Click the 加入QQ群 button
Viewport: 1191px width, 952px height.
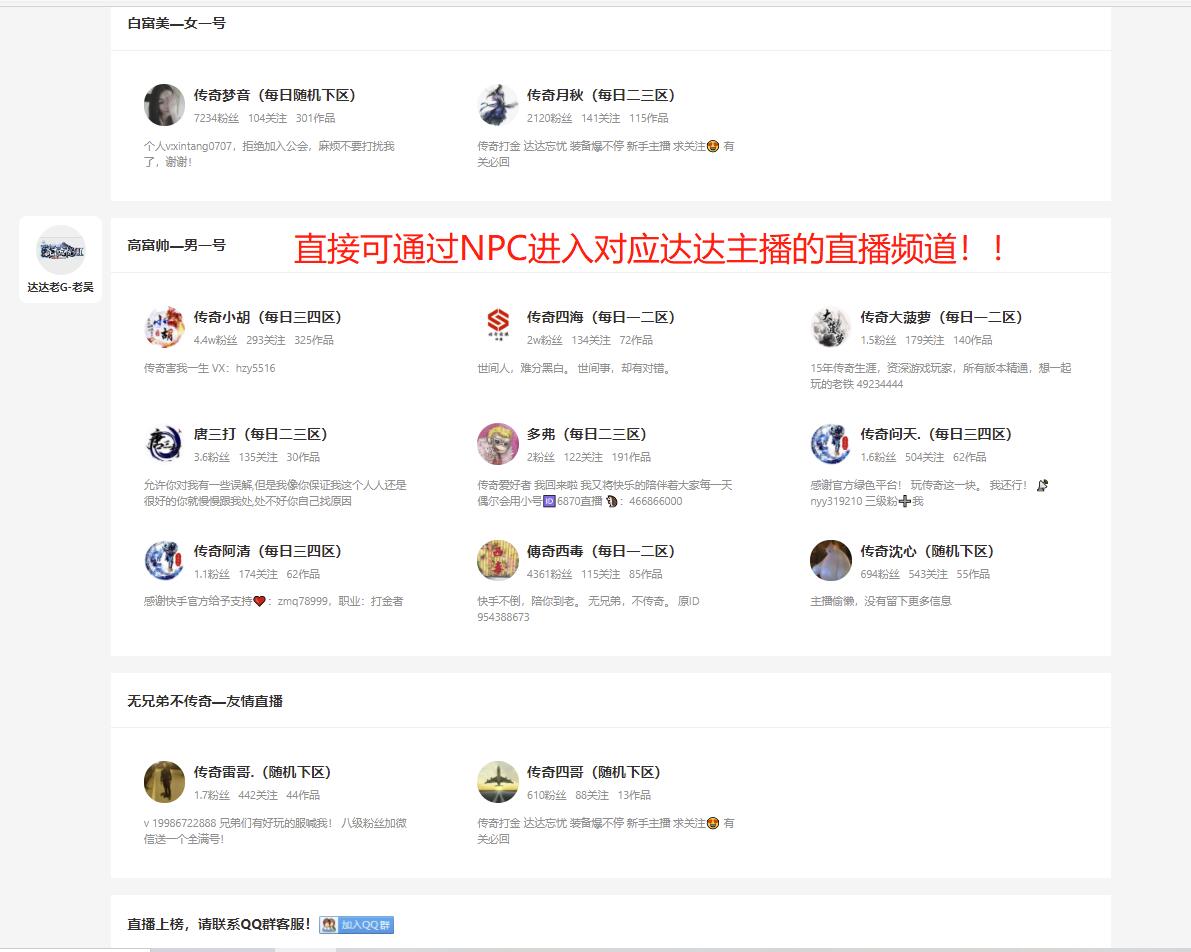[x=356, y=925]
